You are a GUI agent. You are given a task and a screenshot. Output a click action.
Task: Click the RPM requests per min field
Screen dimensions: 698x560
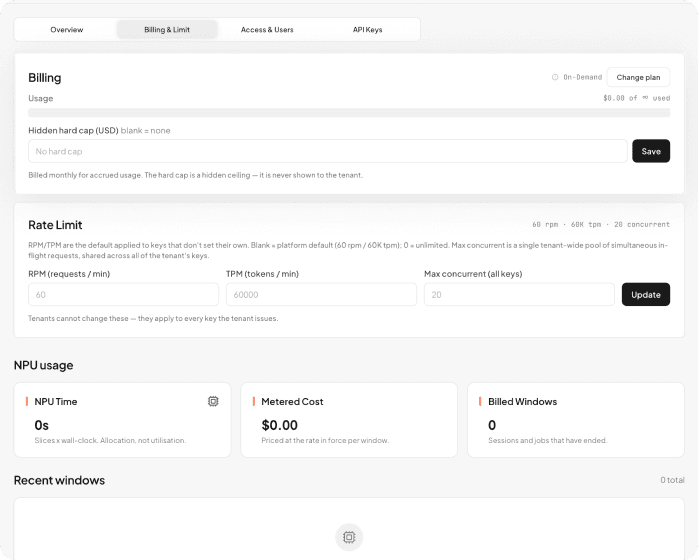click(123, 295)
